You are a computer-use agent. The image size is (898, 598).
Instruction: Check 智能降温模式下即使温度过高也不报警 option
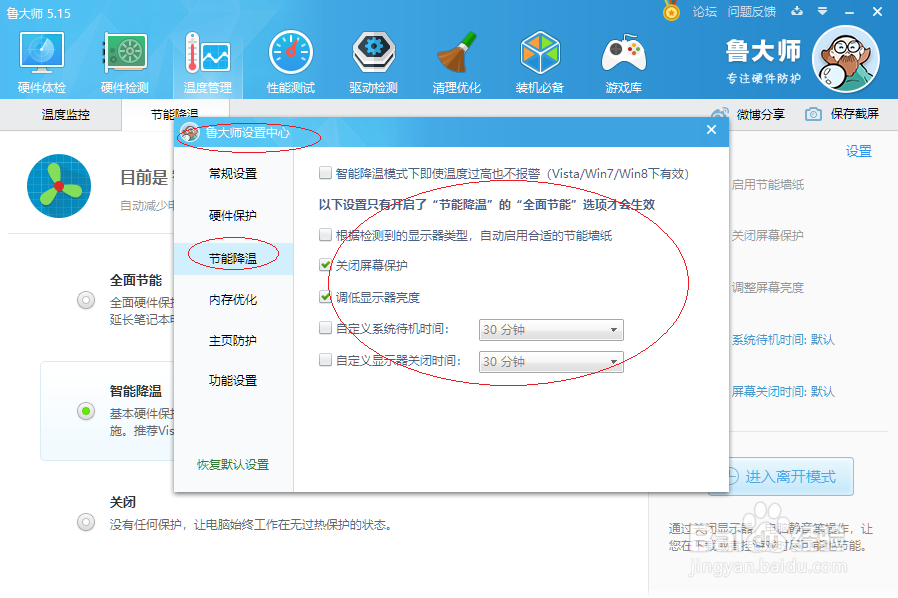[x=325, y=172]
